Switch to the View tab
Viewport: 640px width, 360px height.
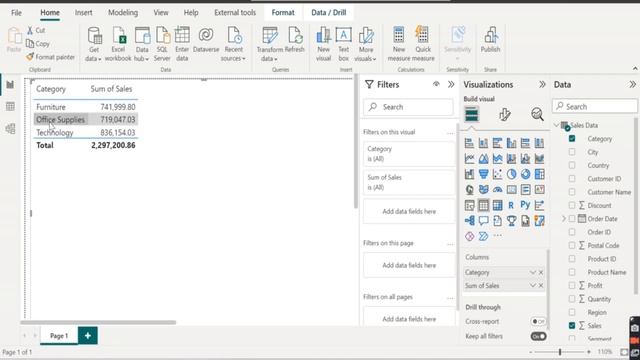pos(161,13)
